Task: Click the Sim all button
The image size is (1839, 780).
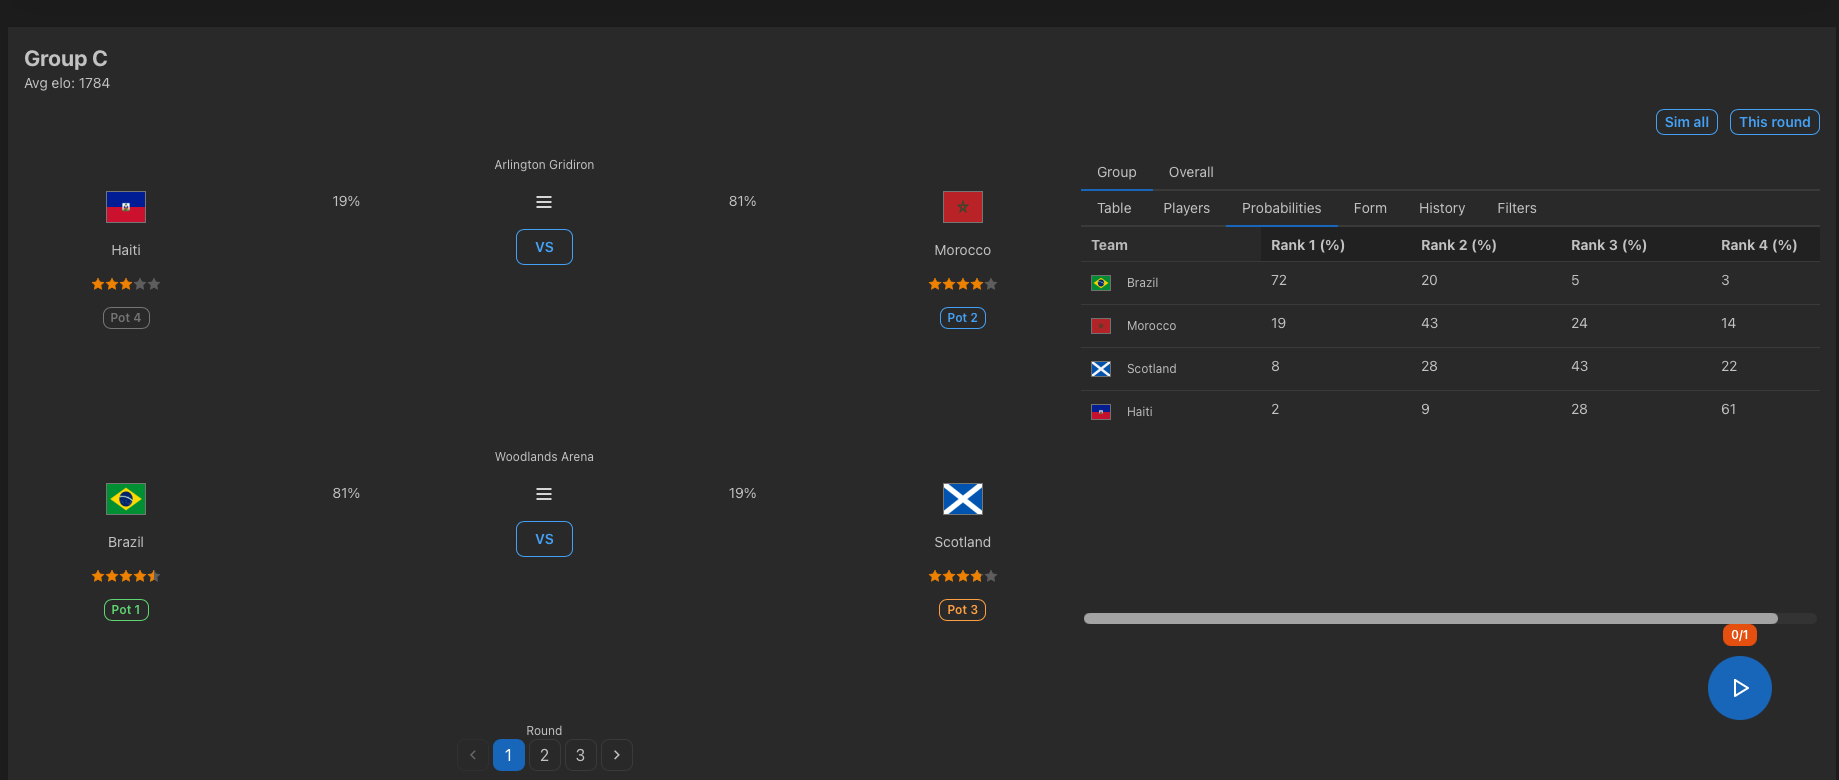Action: pos(1686,122)
